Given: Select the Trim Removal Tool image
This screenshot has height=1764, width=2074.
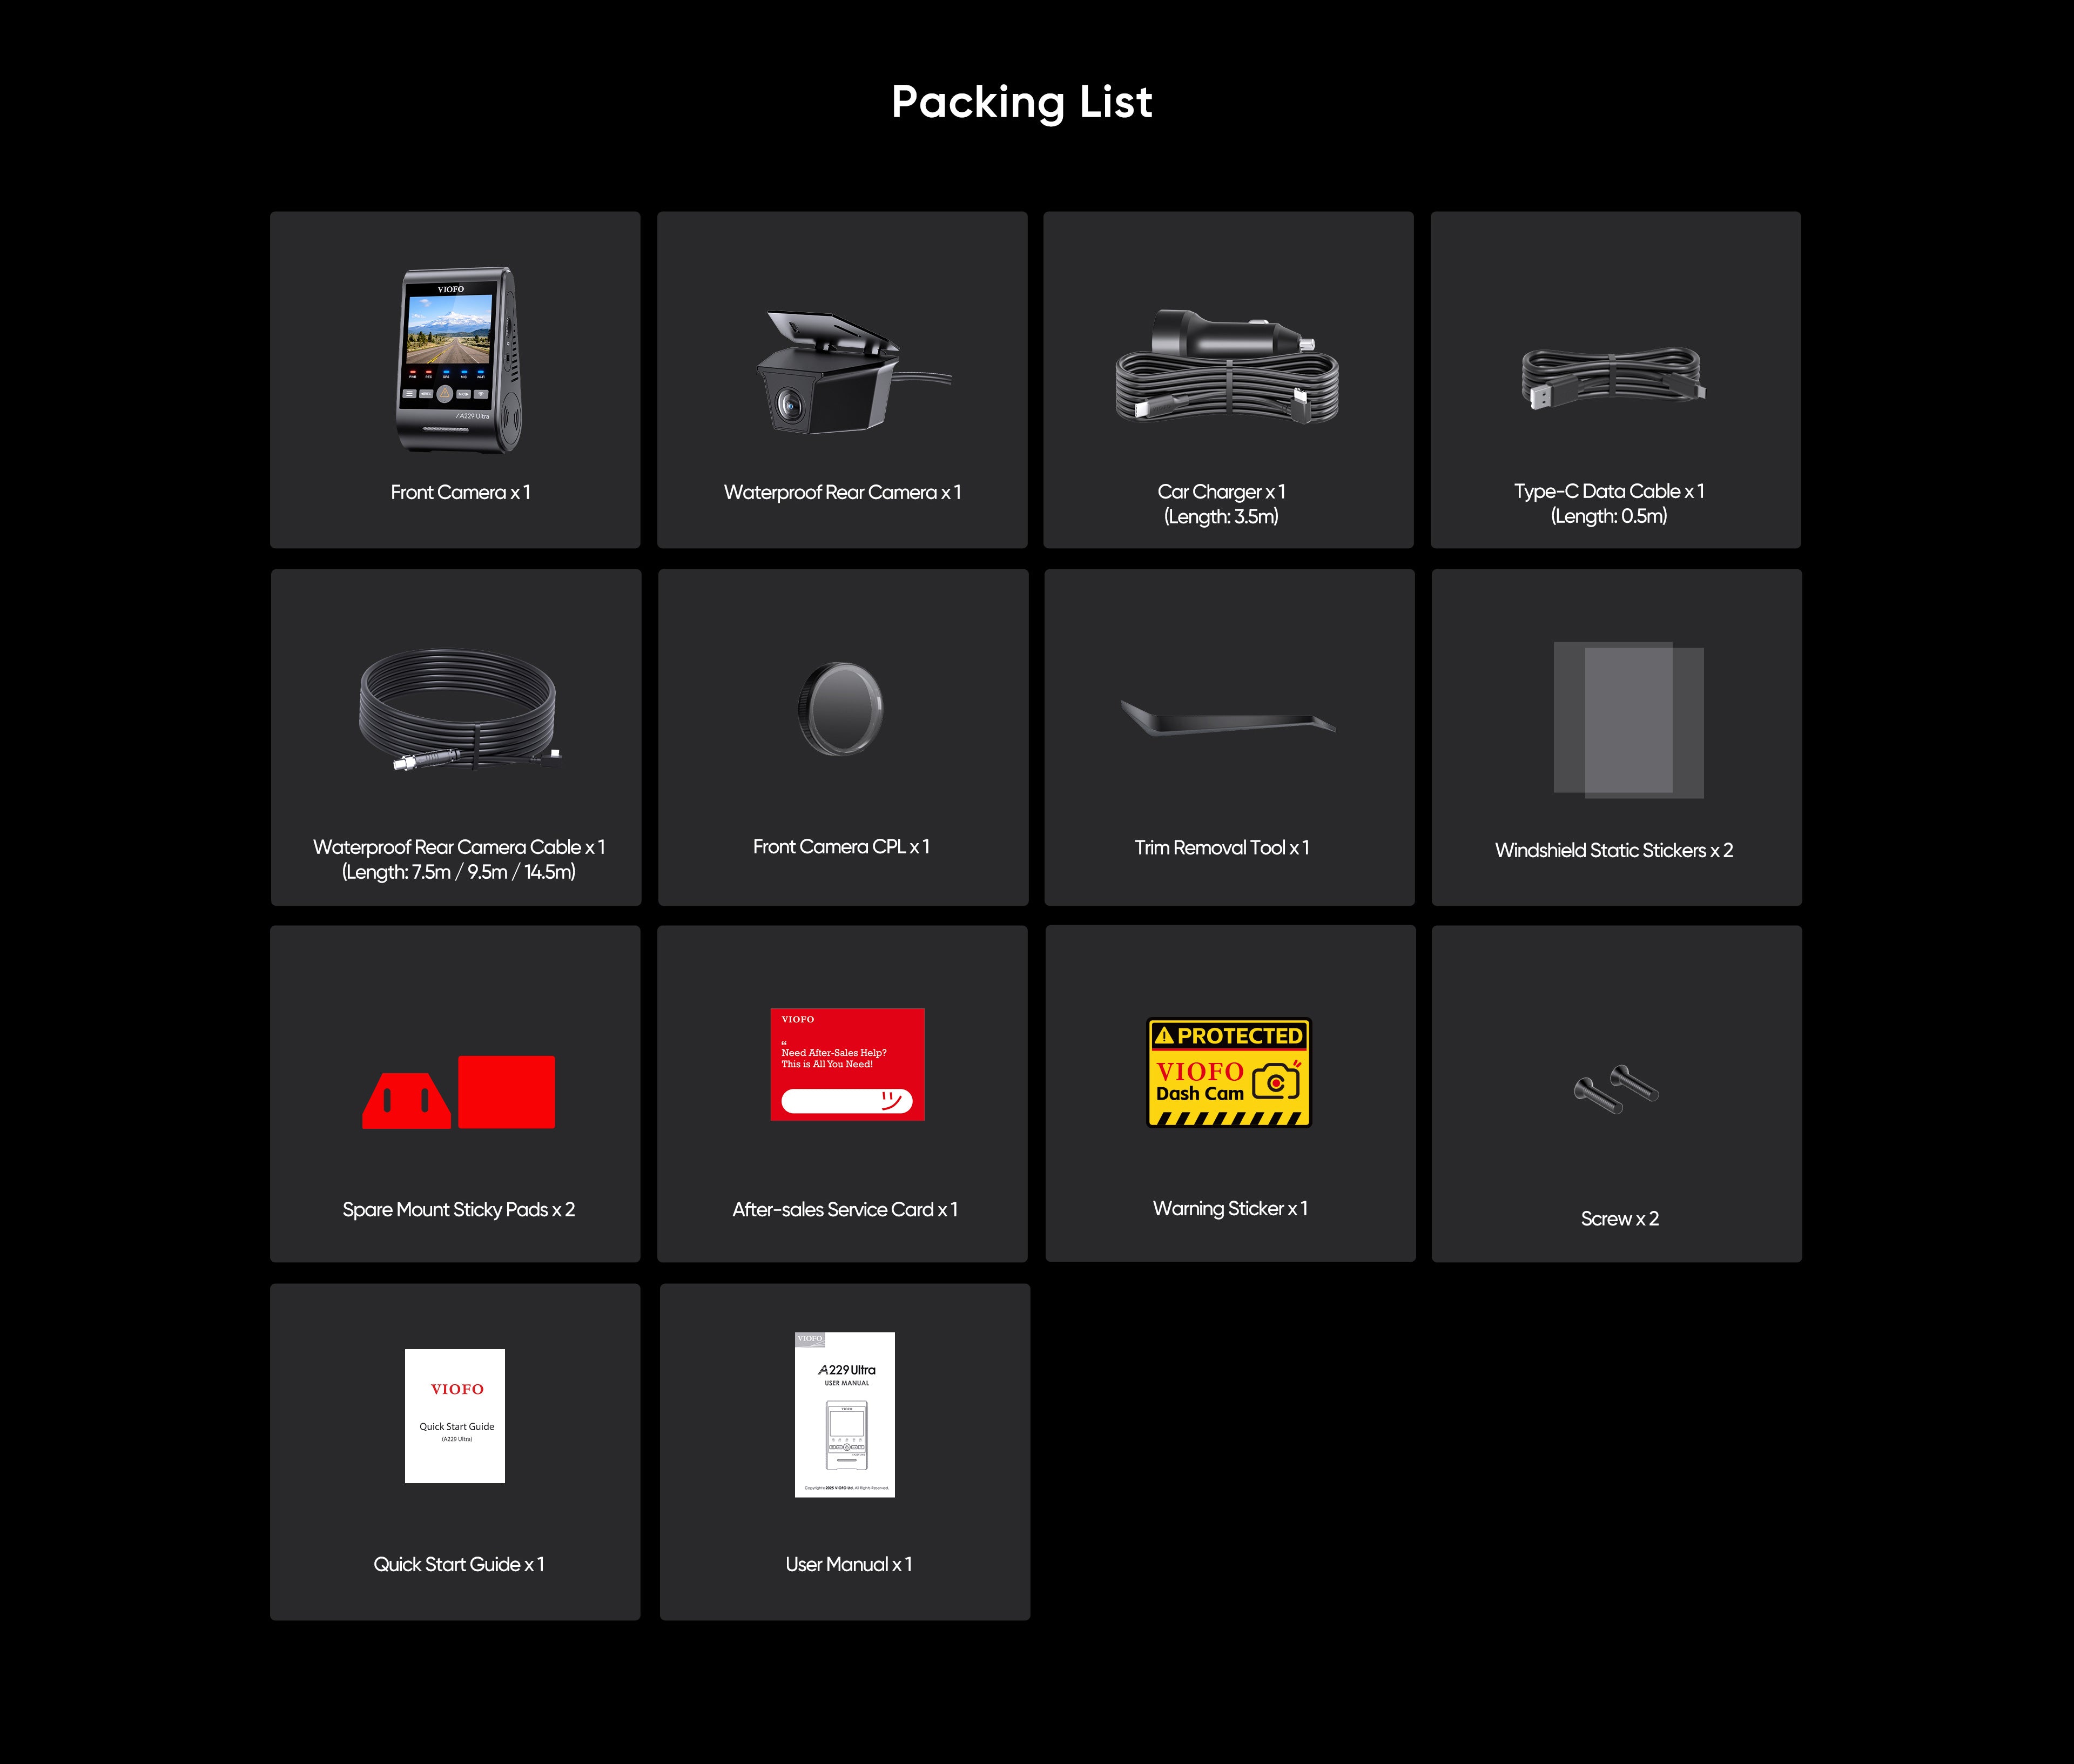Looking at the screenshot, I should (1228, 718).
